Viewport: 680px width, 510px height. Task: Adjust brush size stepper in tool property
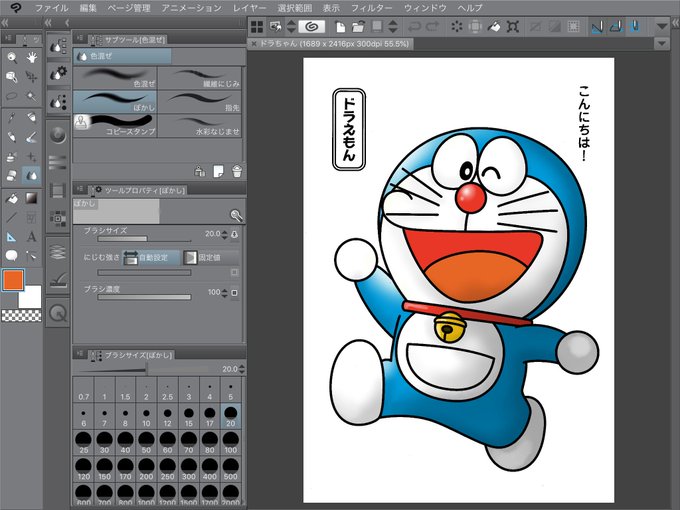click(224, 234)
